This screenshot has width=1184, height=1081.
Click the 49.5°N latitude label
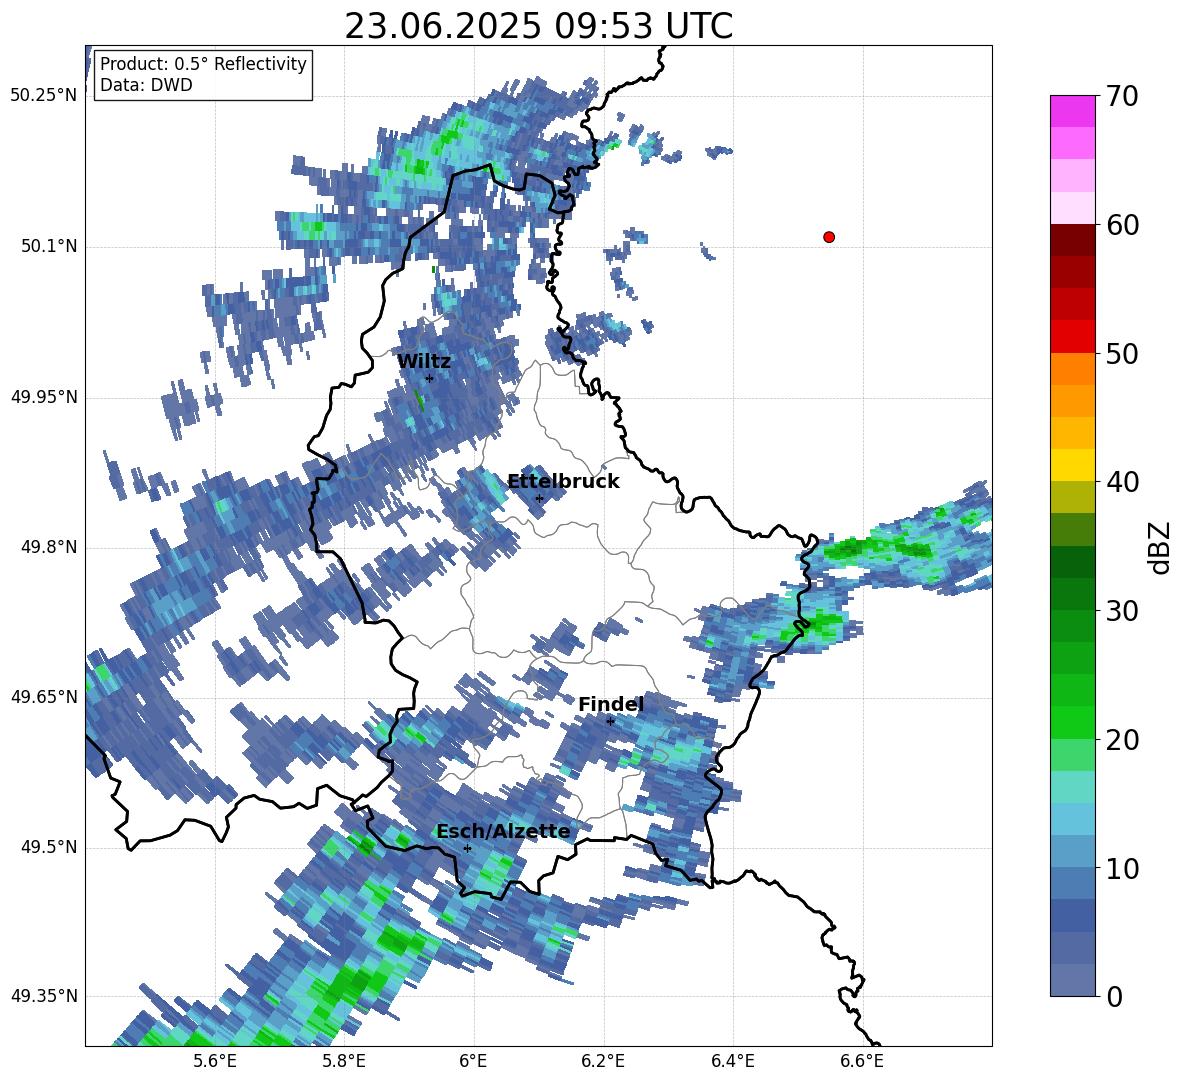[x=48, y=847]
